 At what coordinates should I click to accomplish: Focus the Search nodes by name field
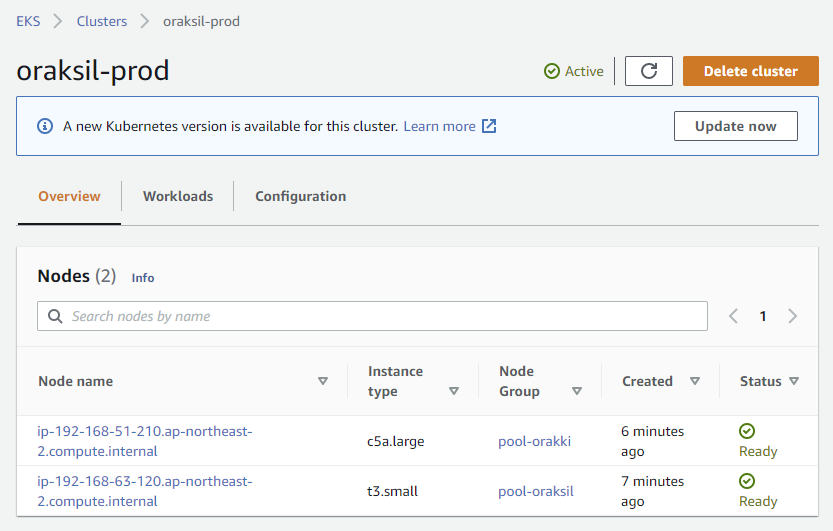tap(372, 316)
